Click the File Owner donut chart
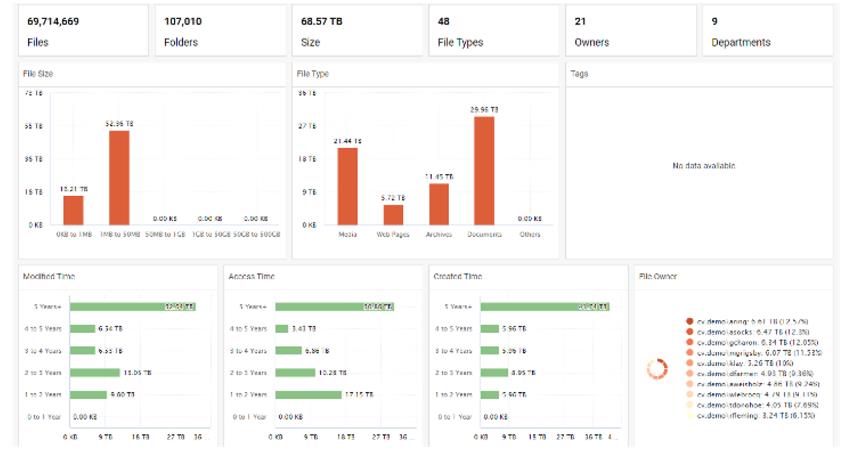 click(657, 369)
